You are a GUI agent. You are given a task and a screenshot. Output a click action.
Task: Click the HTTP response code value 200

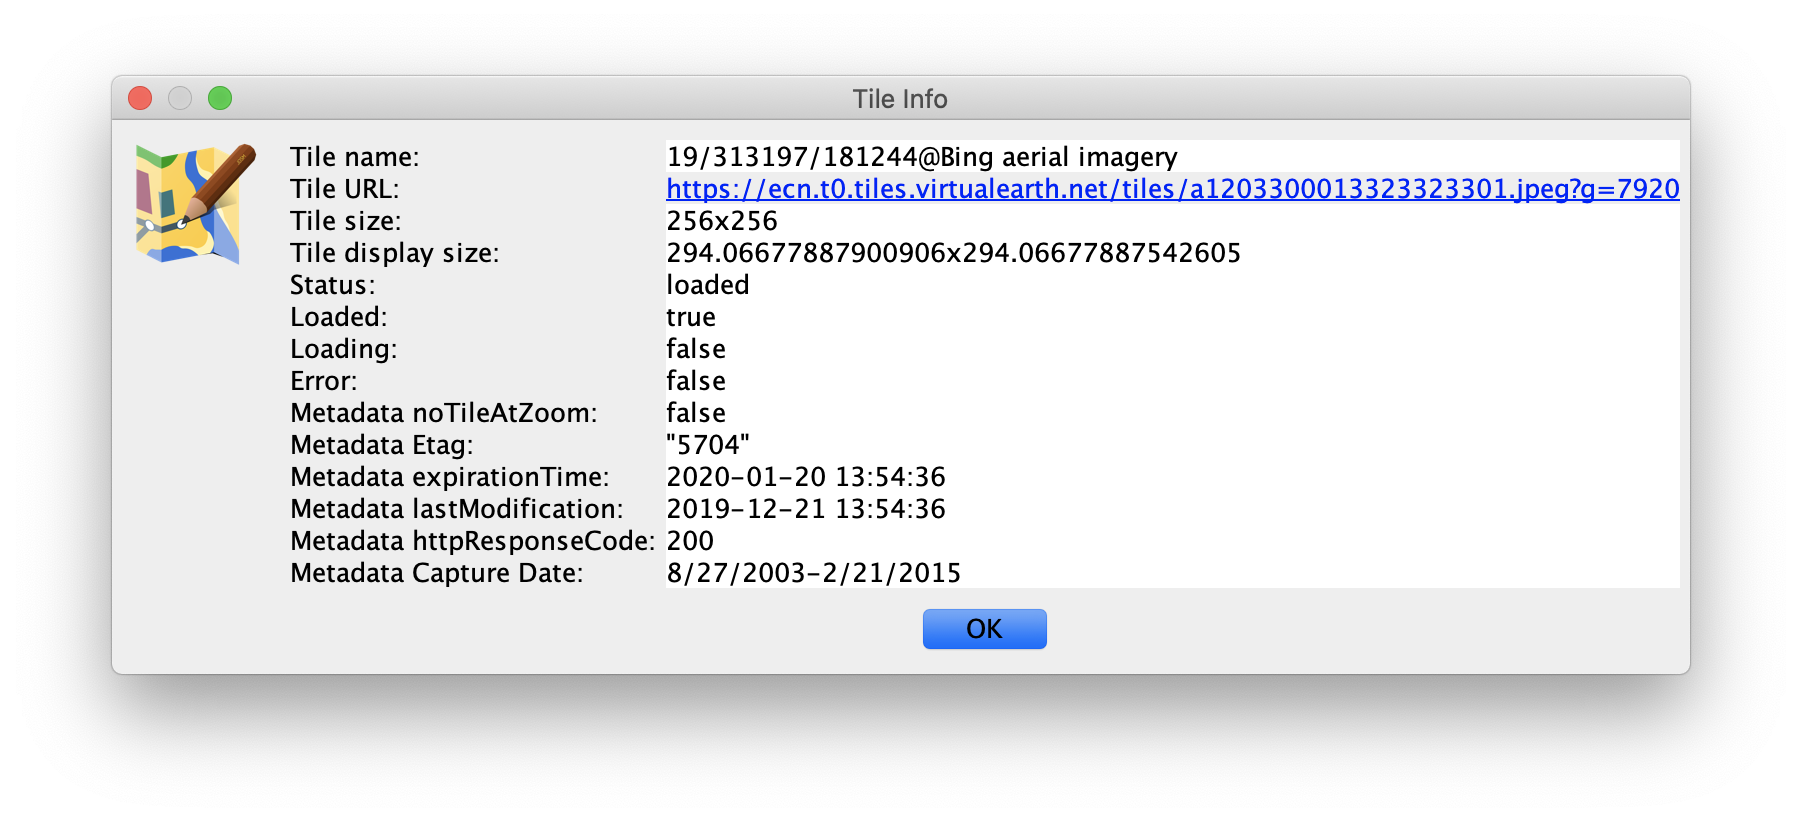click(690, 541)
